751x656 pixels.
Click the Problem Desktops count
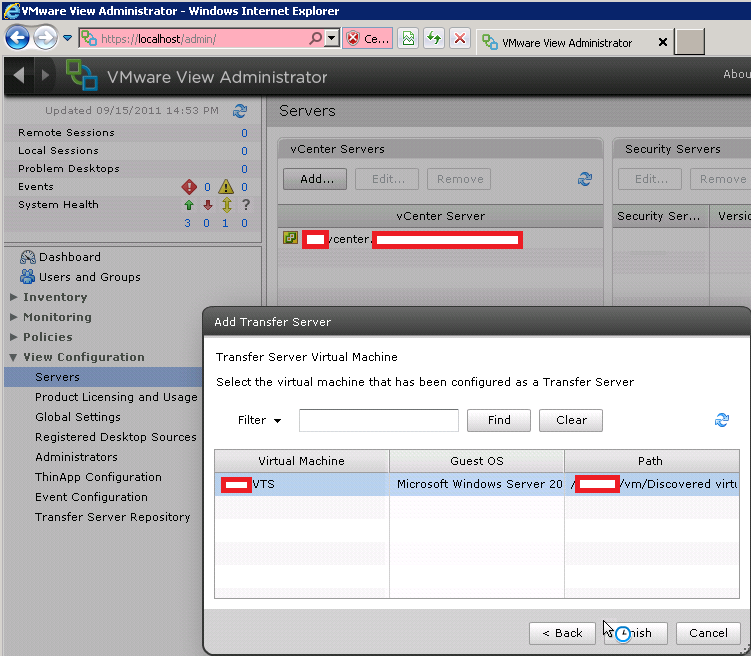[244, 169]
